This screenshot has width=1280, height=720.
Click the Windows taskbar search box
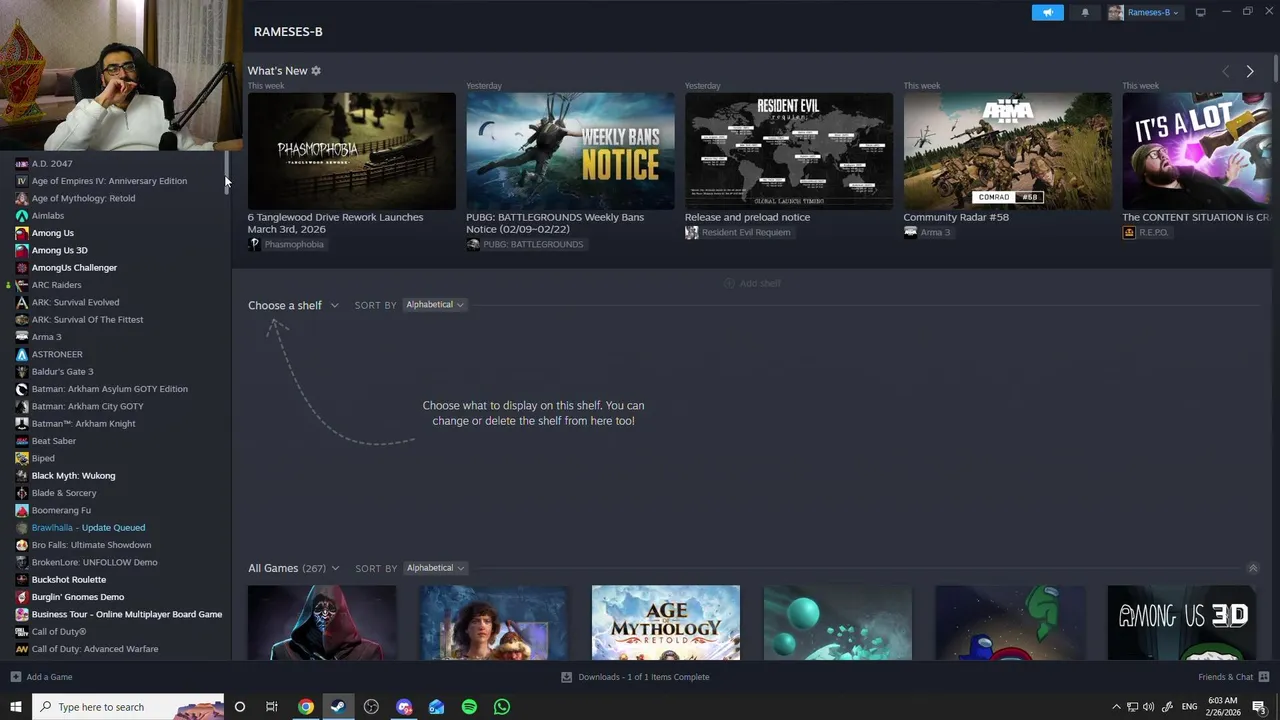[x=128, y=707]
